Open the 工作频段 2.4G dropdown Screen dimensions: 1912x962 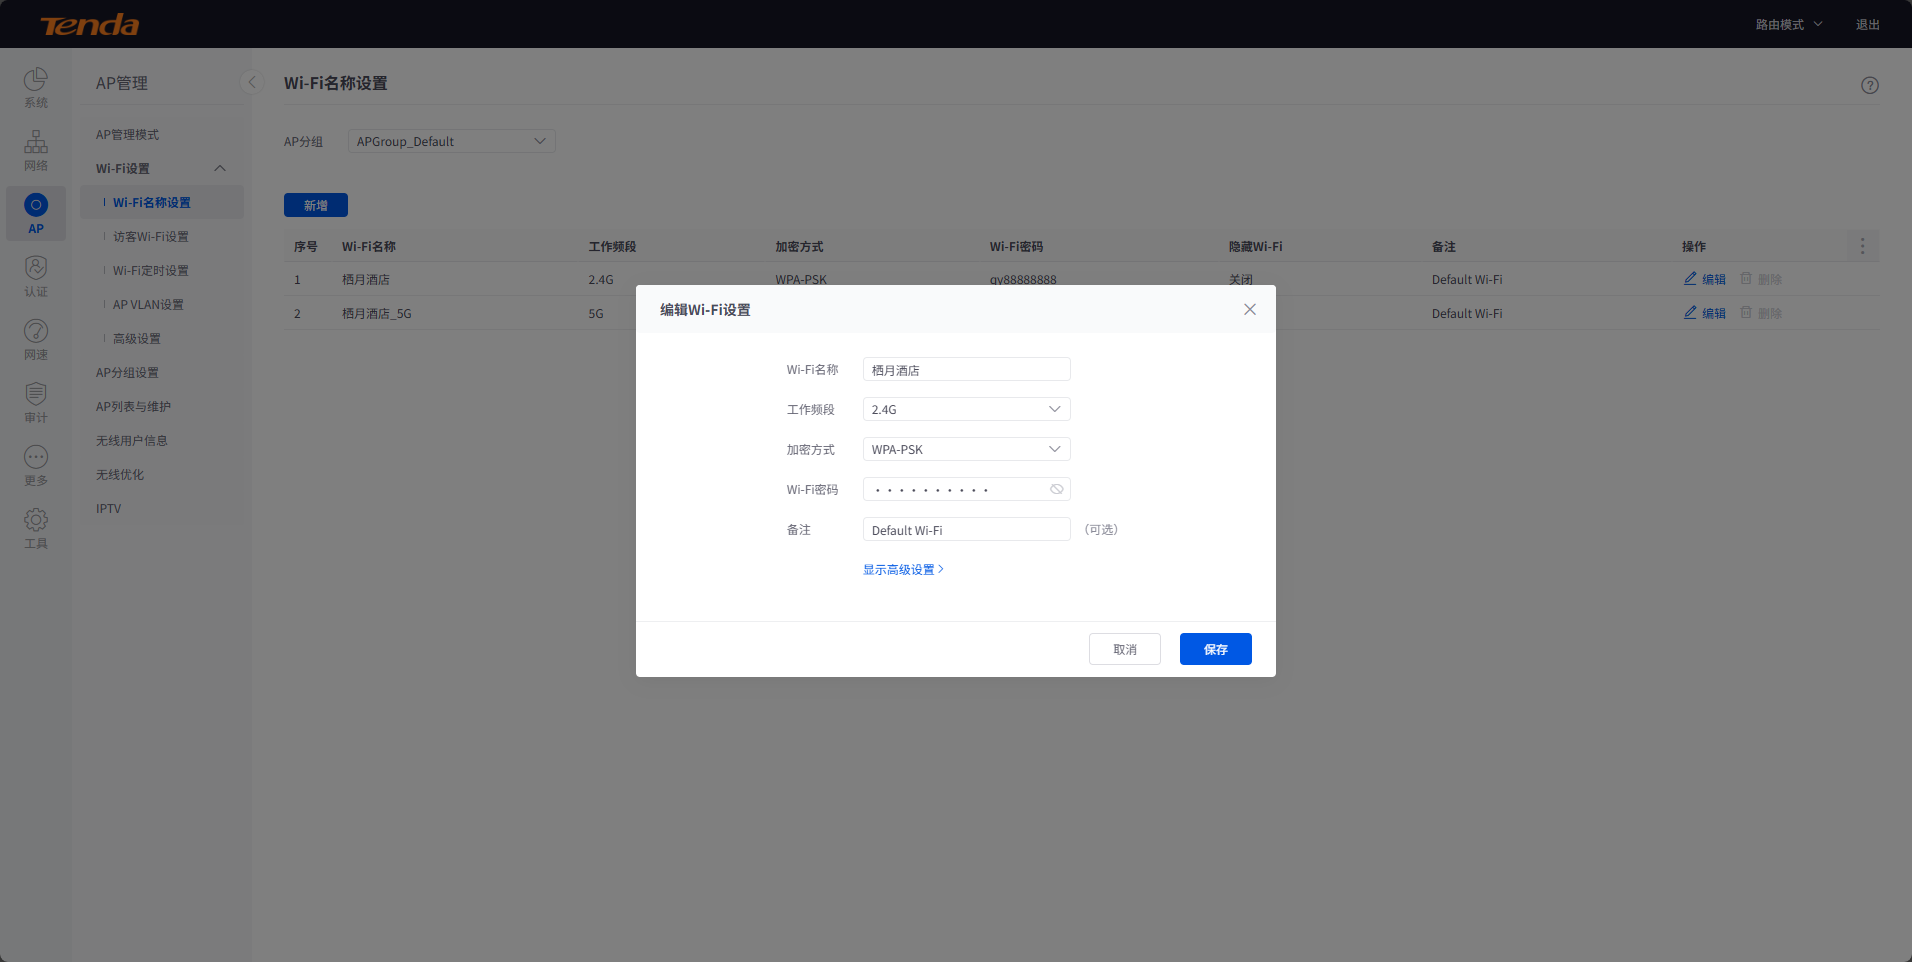point(966,409)
